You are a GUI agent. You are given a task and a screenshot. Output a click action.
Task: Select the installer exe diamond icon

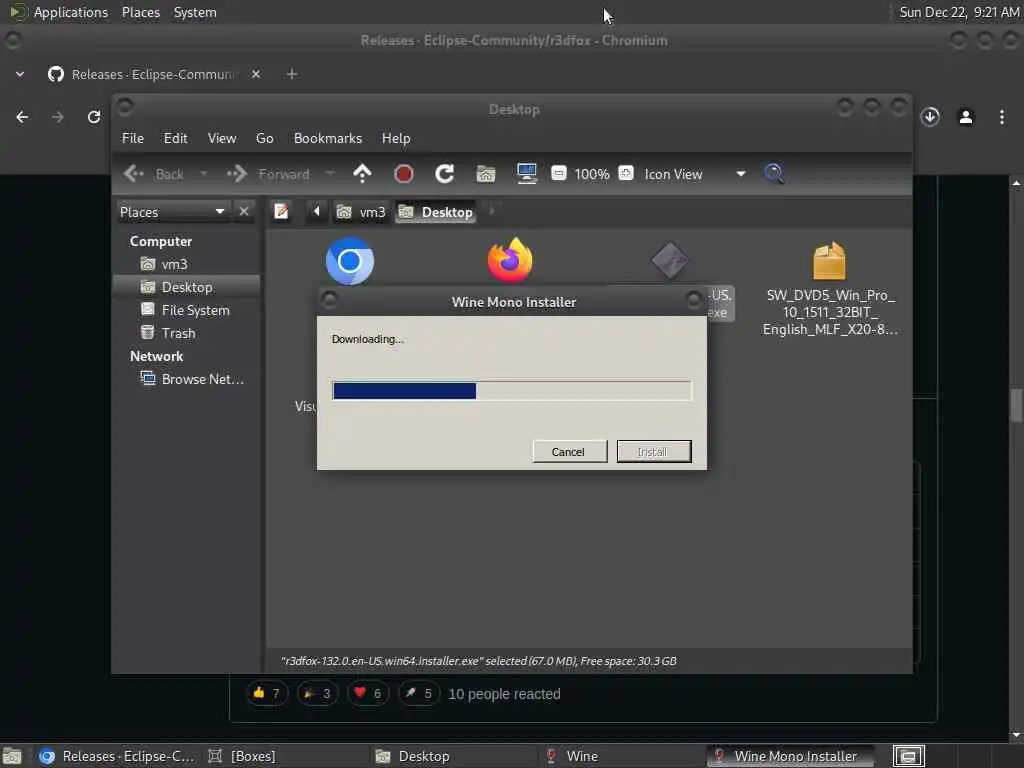pos(669,260)
